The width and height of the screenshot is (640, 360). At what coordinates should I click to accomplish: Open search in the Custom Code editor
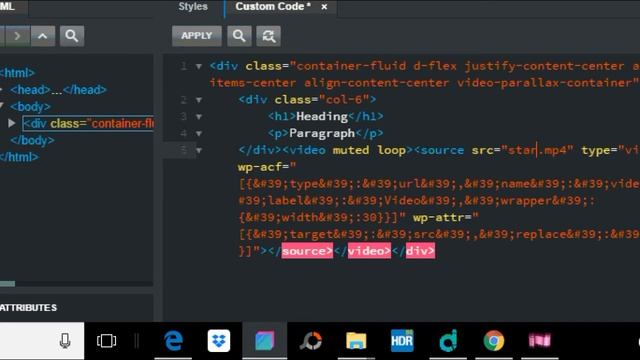click(x=239, y=36)
